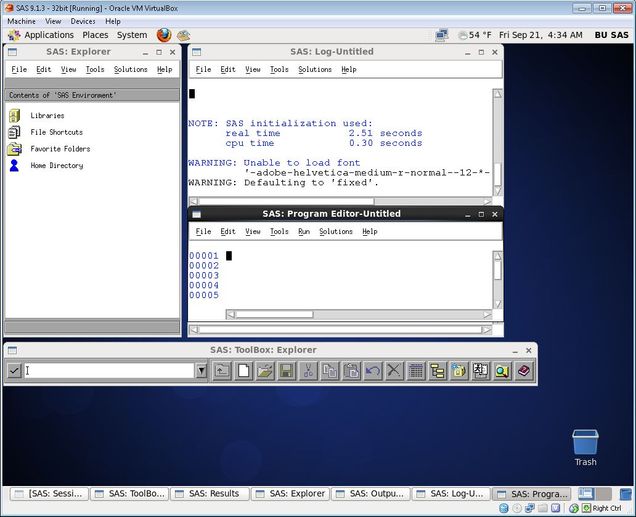Click the Details view grid icon

416,371
